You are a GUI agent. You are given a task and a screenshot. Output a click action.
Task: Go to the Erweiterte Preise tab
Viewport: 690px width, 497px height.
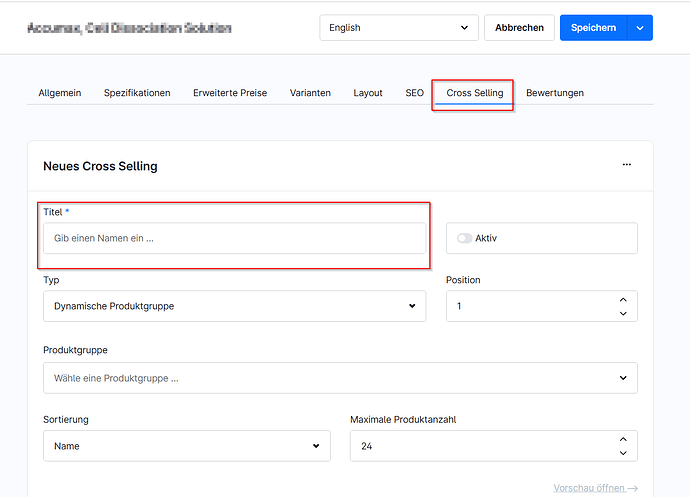point(230,93)
